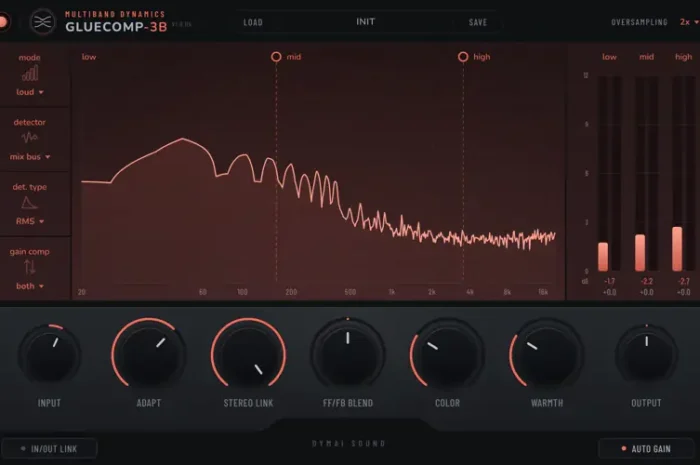The width and height of the screenshot is (700, 465).
Task: Click the low band gain reduction meter
Action: click(x=609, y=173)
